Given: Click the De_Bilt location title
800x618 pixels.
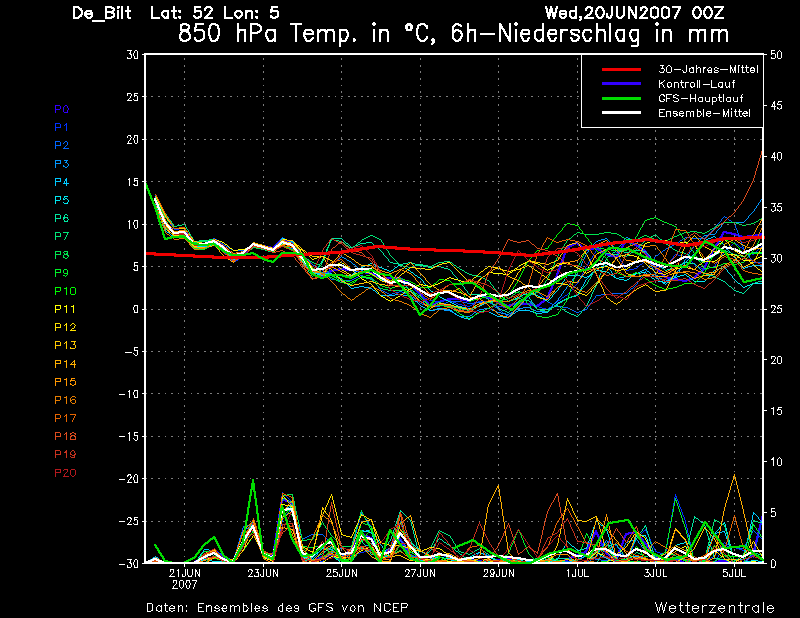Looking at the screenshot, I should [102, 13].
